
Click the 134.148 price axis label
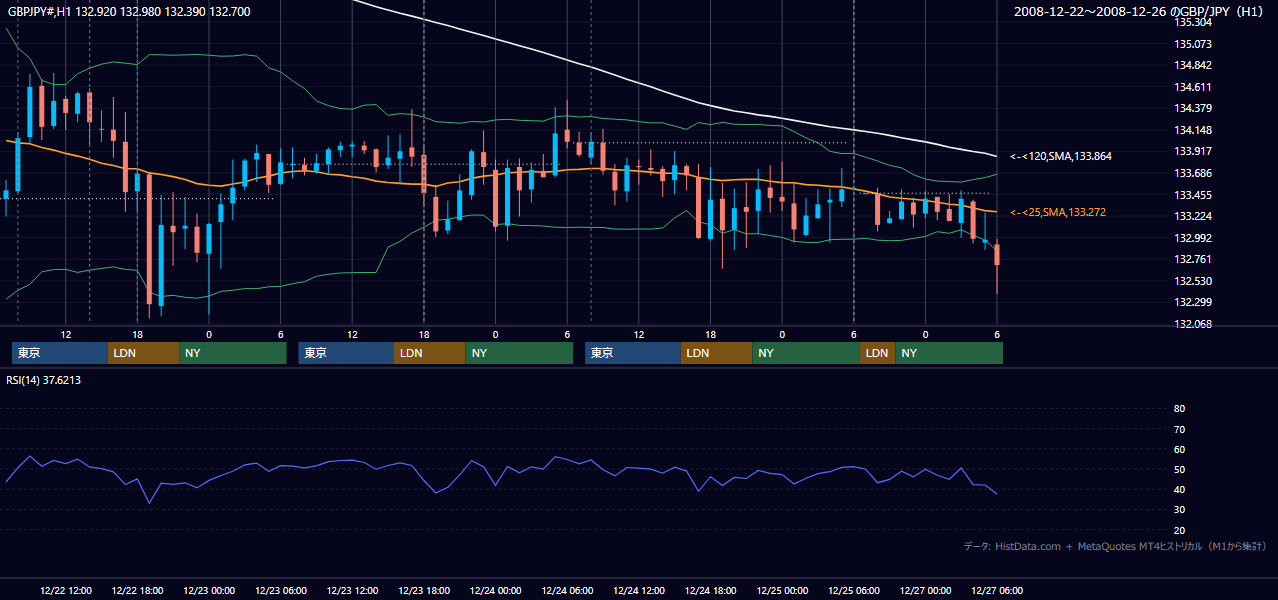(1193, 130)
